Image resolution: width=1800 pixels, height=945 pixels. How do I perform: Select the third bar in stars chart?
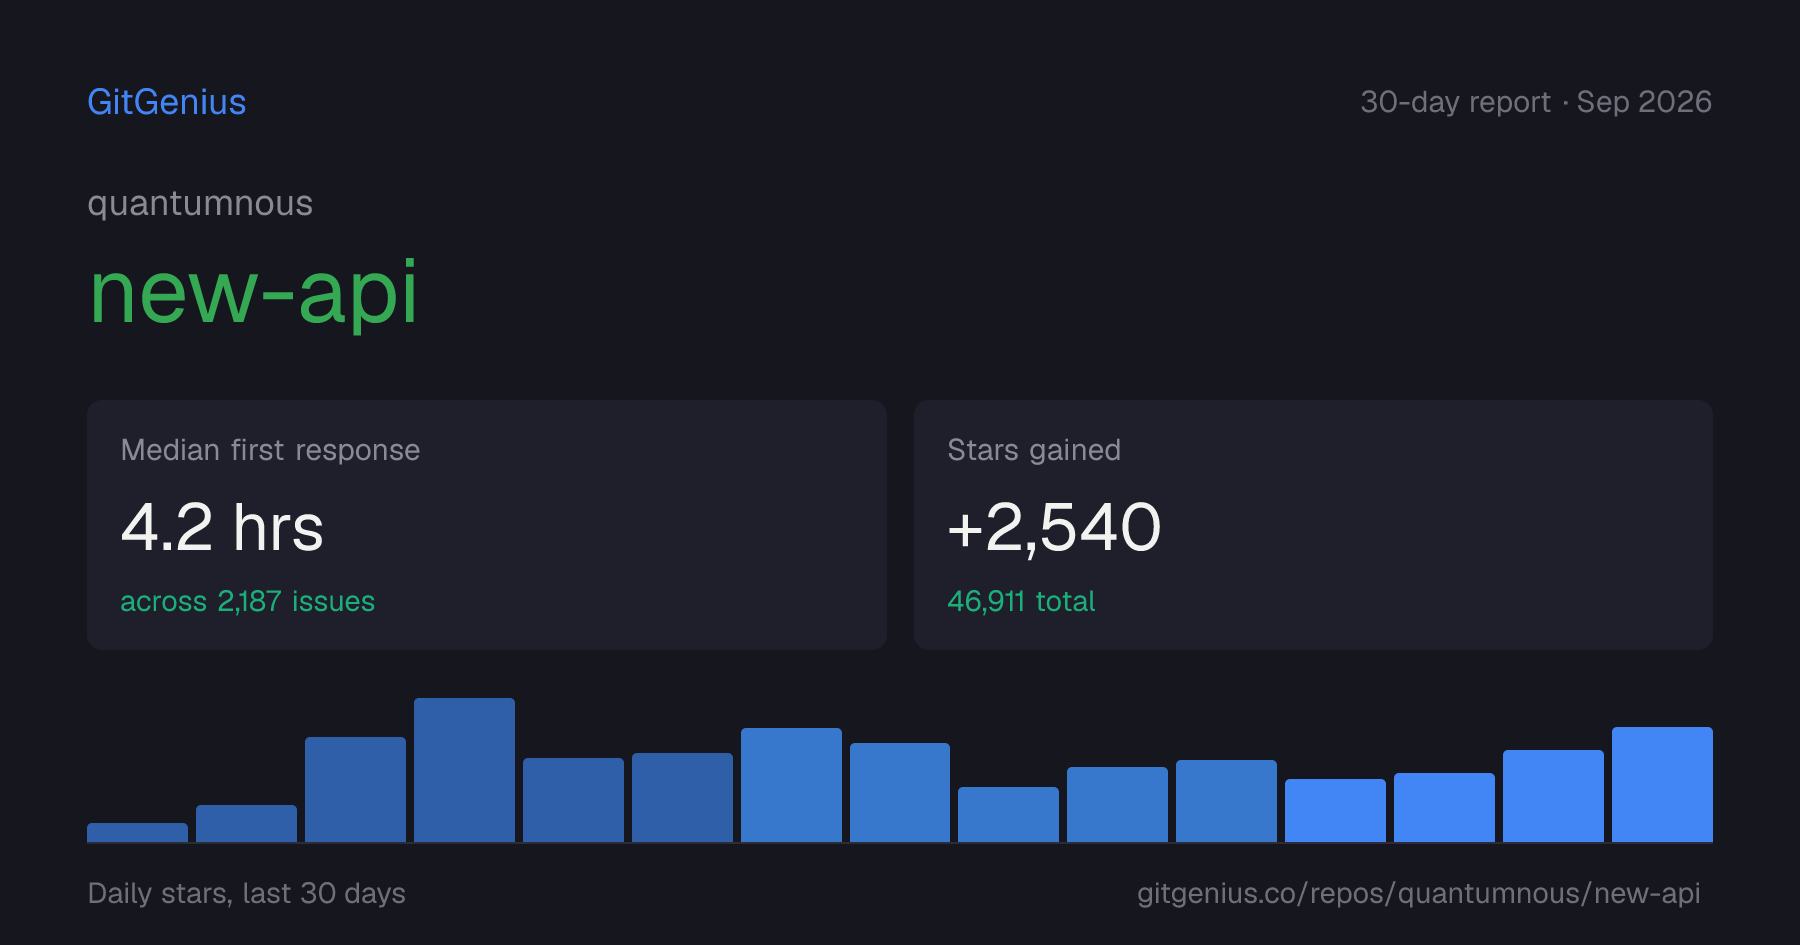click(355, 789)
